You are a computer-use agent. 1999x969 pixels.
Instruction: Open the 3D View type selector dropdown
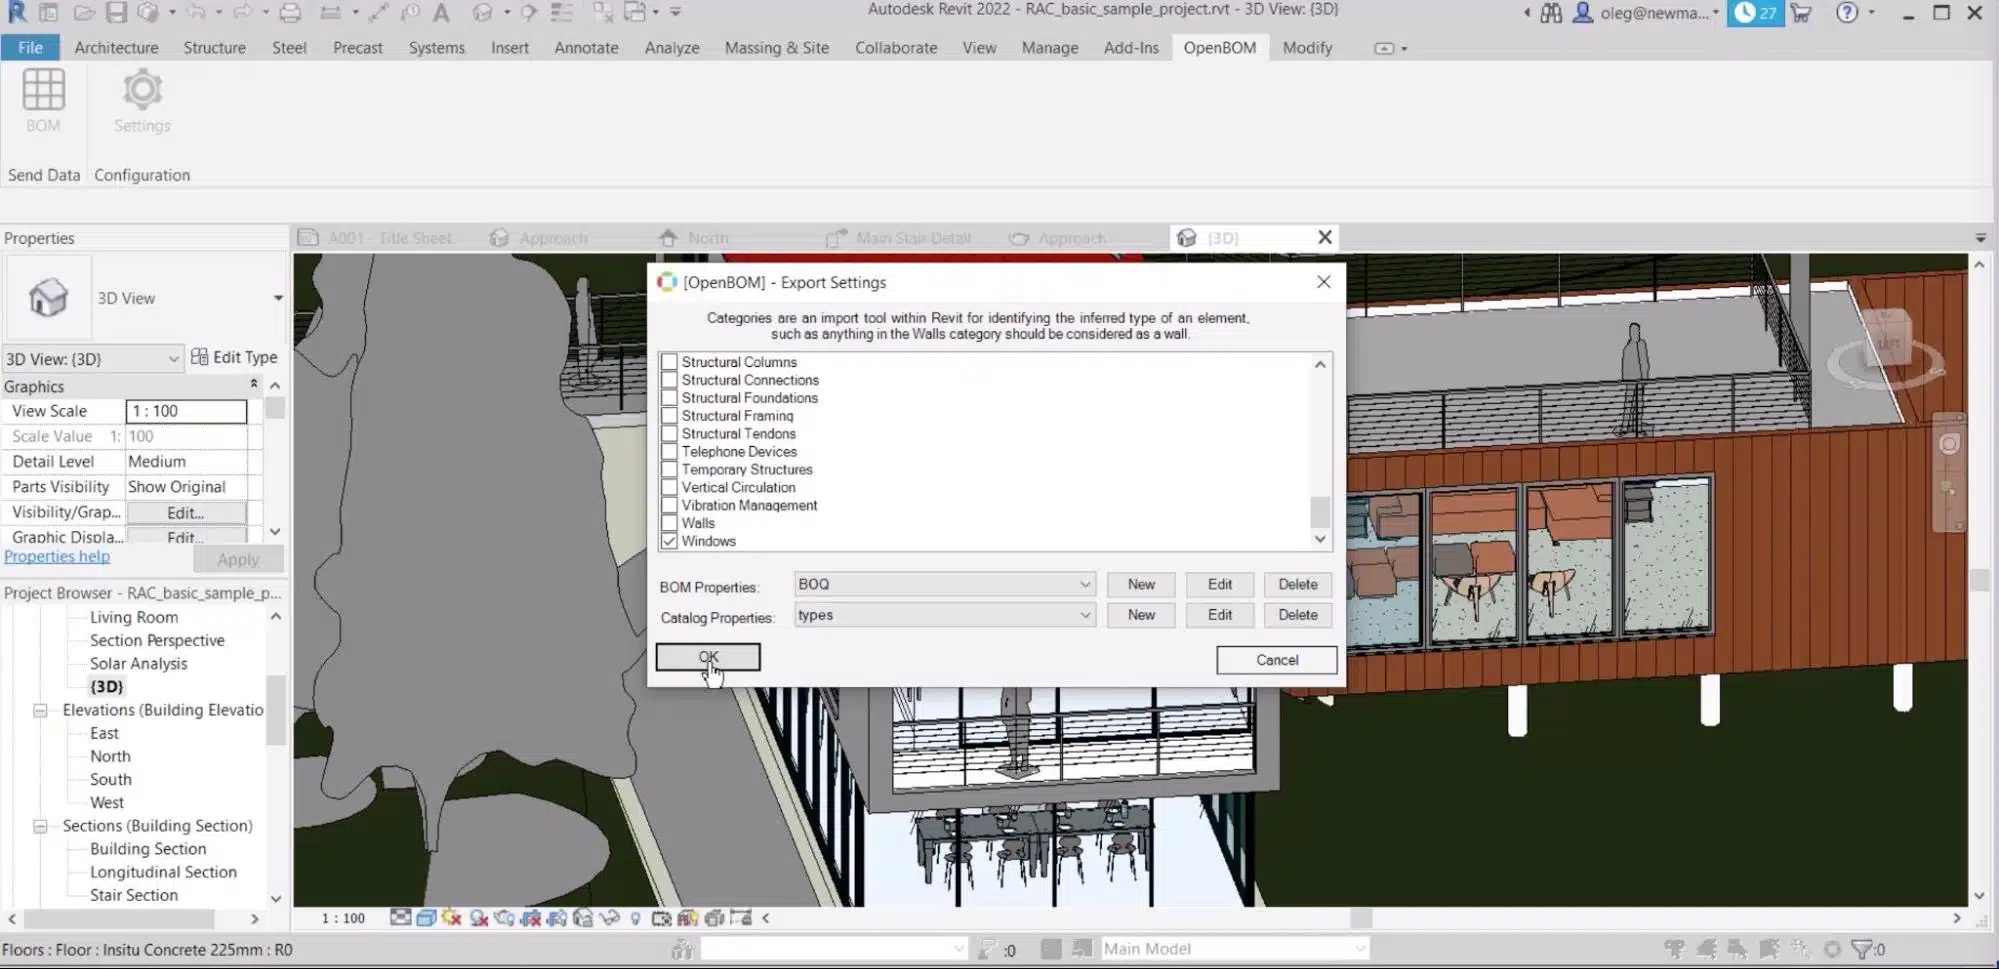pyautogui.click(x=278, y=298)
